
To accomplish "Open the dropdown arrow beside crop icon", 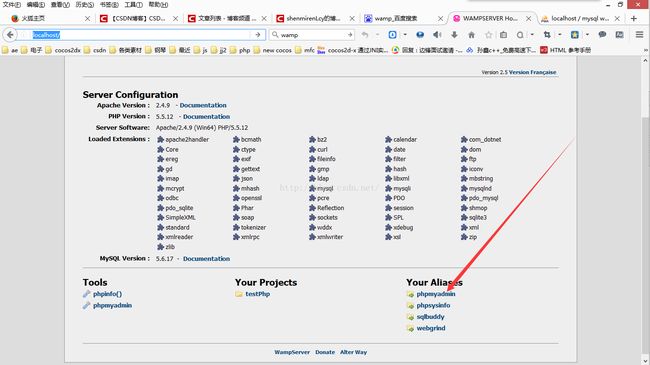I will tap(560, 35).
